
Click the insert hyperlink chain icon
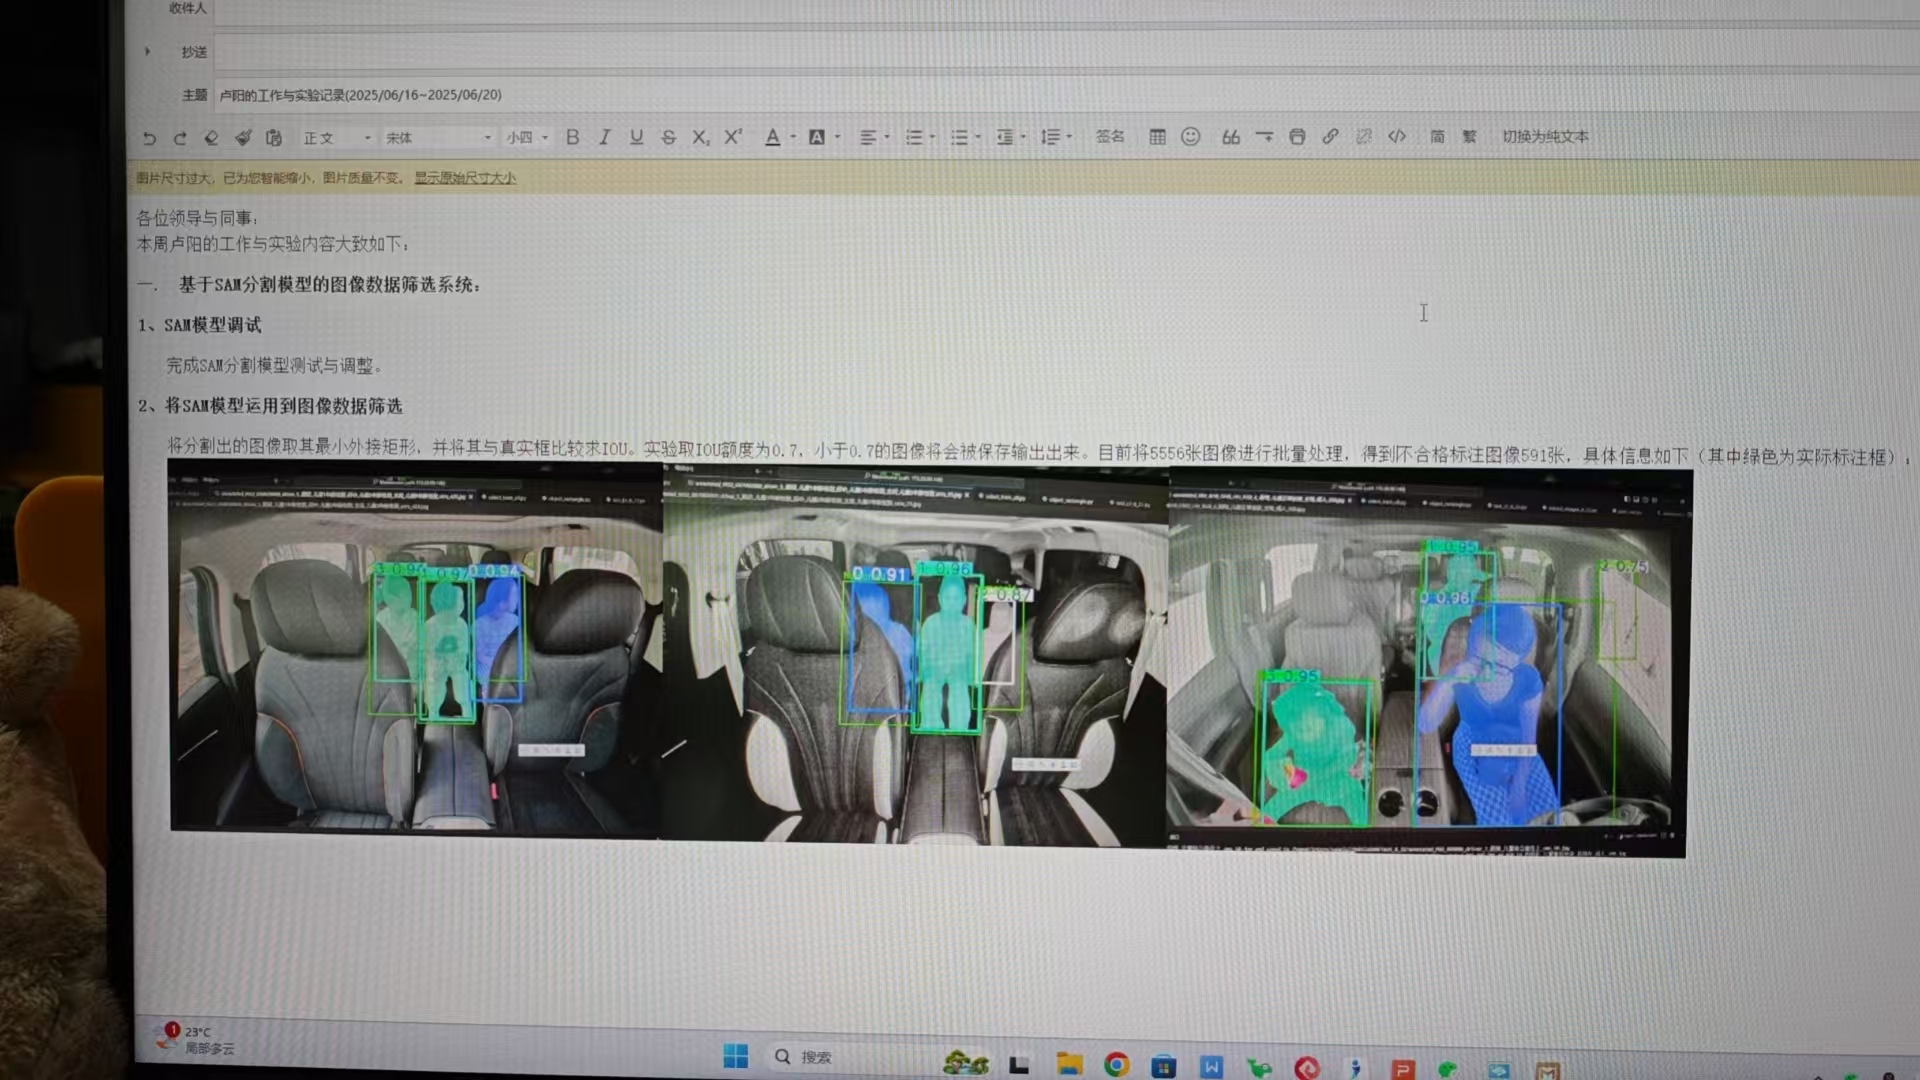(1330, 137)
